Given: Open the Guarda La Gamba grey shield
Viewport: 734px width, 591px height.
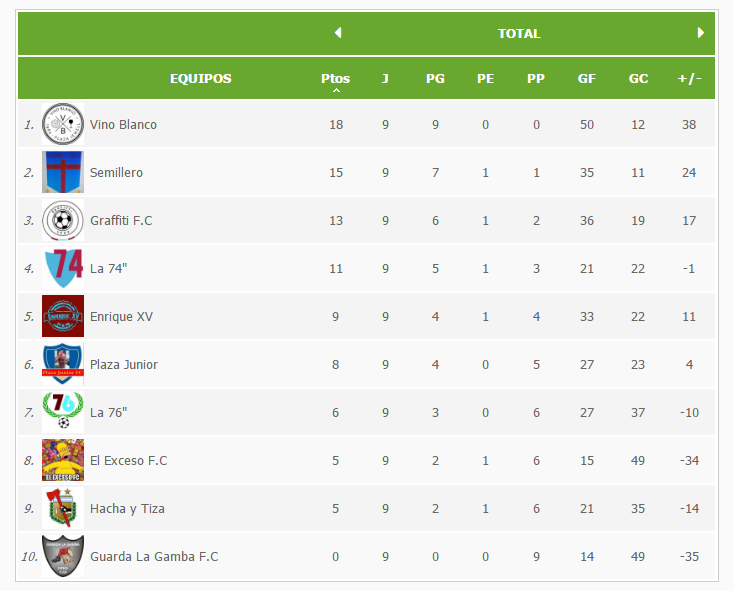Looking at the screenshot, I should tap(63, 556).
